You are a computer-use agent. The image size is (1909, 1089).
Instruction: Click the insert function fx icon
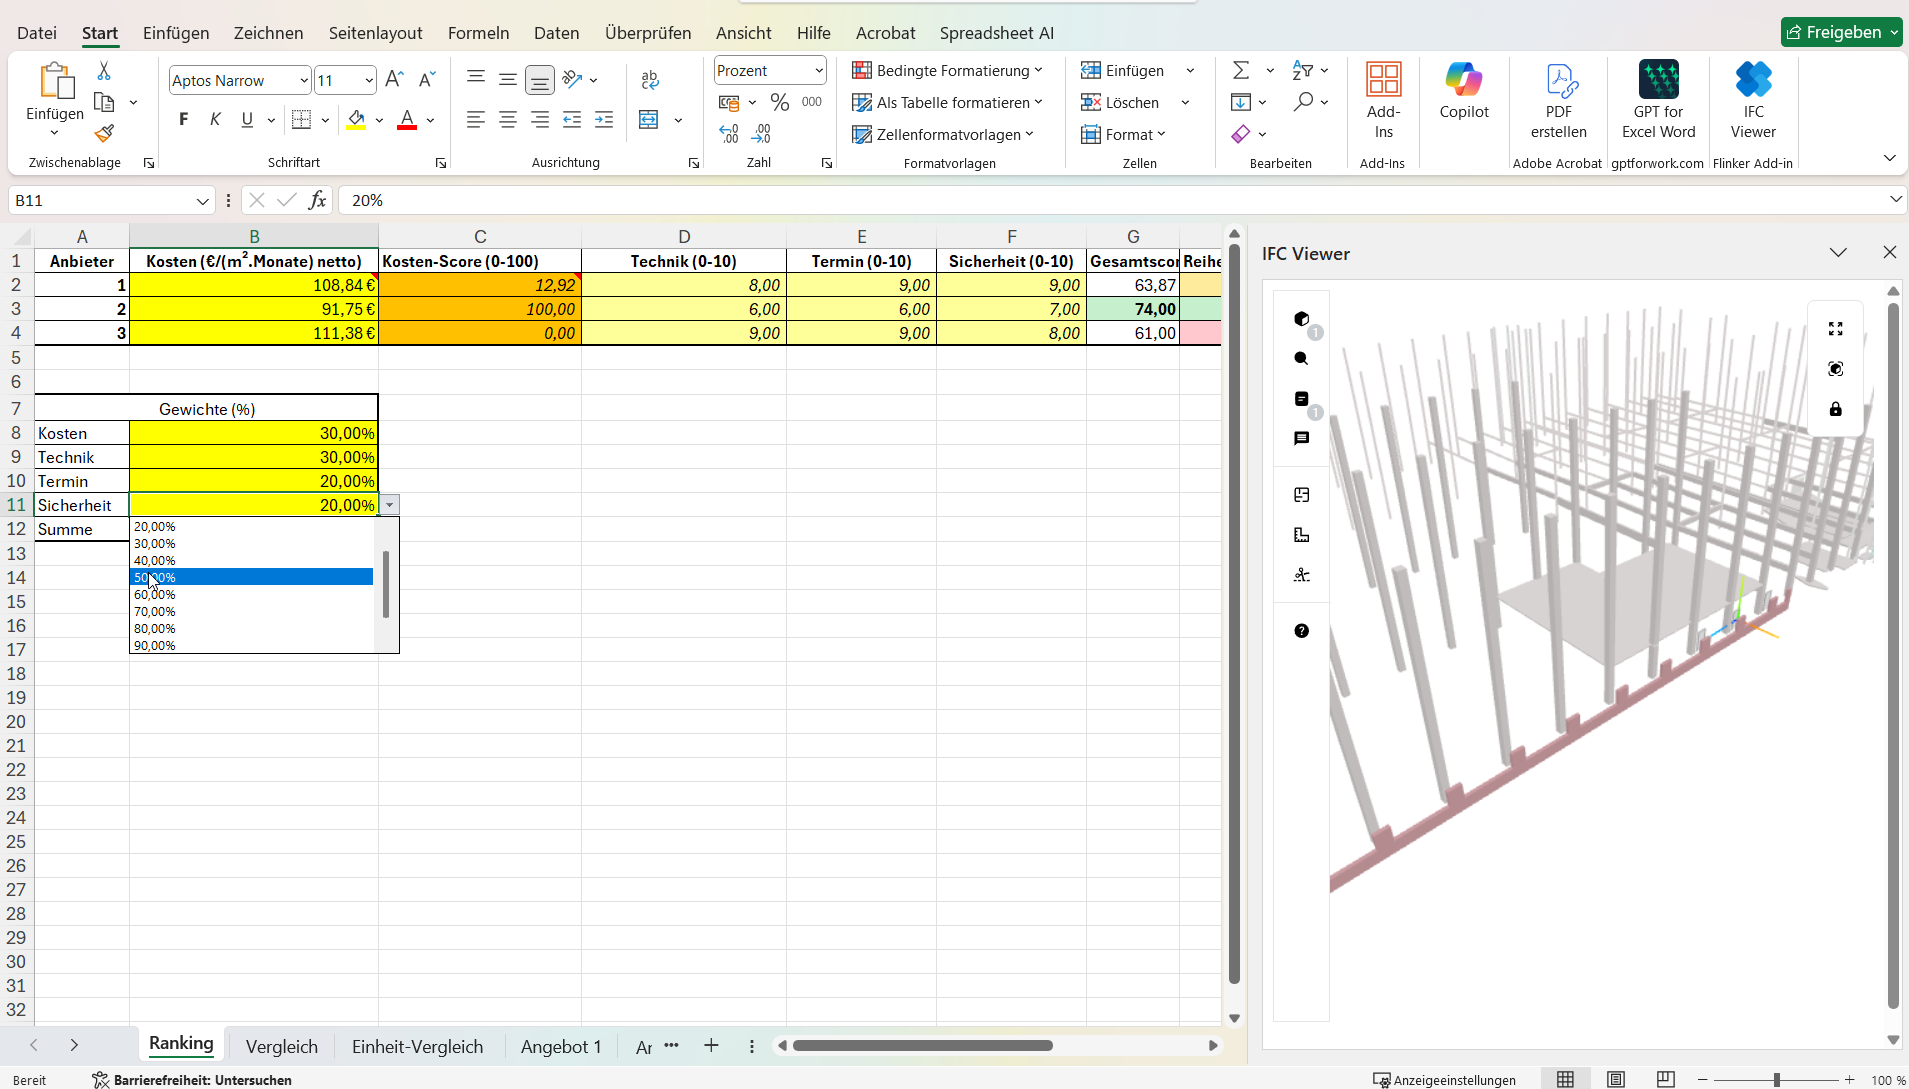[317, 200]
